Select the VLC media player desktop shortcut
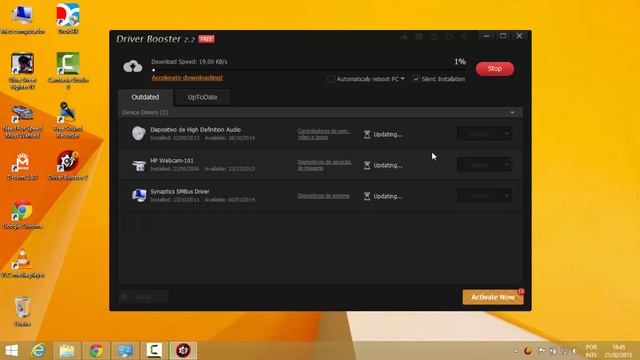640x360 pixels. tap(23, 264)
